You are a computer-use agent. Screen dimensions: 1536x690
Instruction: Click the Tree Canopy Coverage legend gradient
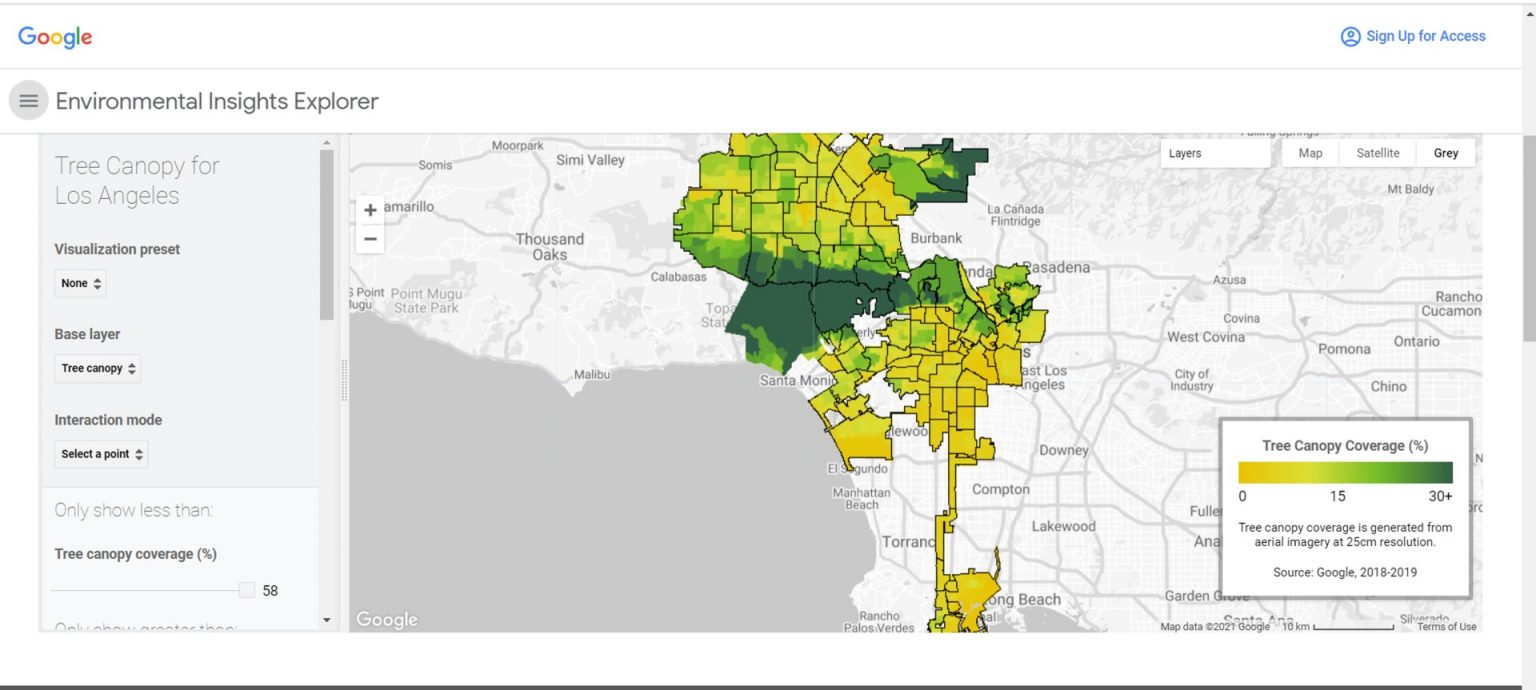point(1345,472)
